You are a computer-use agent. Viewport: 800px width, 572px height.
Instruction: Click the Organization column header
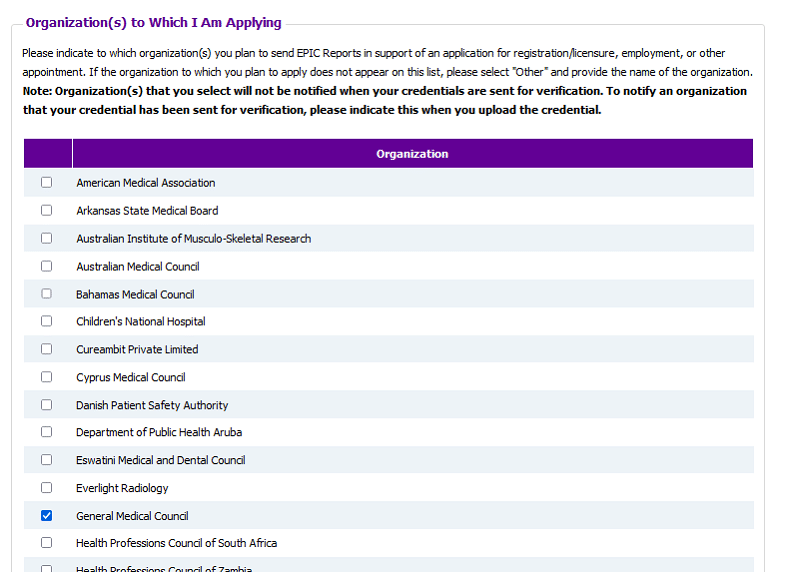pos(412,154)
